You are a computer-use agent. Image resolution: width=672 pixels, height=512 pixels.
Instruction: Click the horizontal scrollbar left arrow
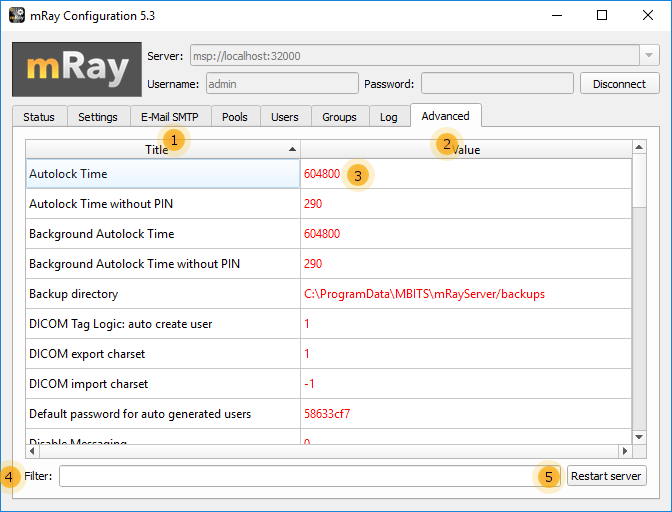32,451
